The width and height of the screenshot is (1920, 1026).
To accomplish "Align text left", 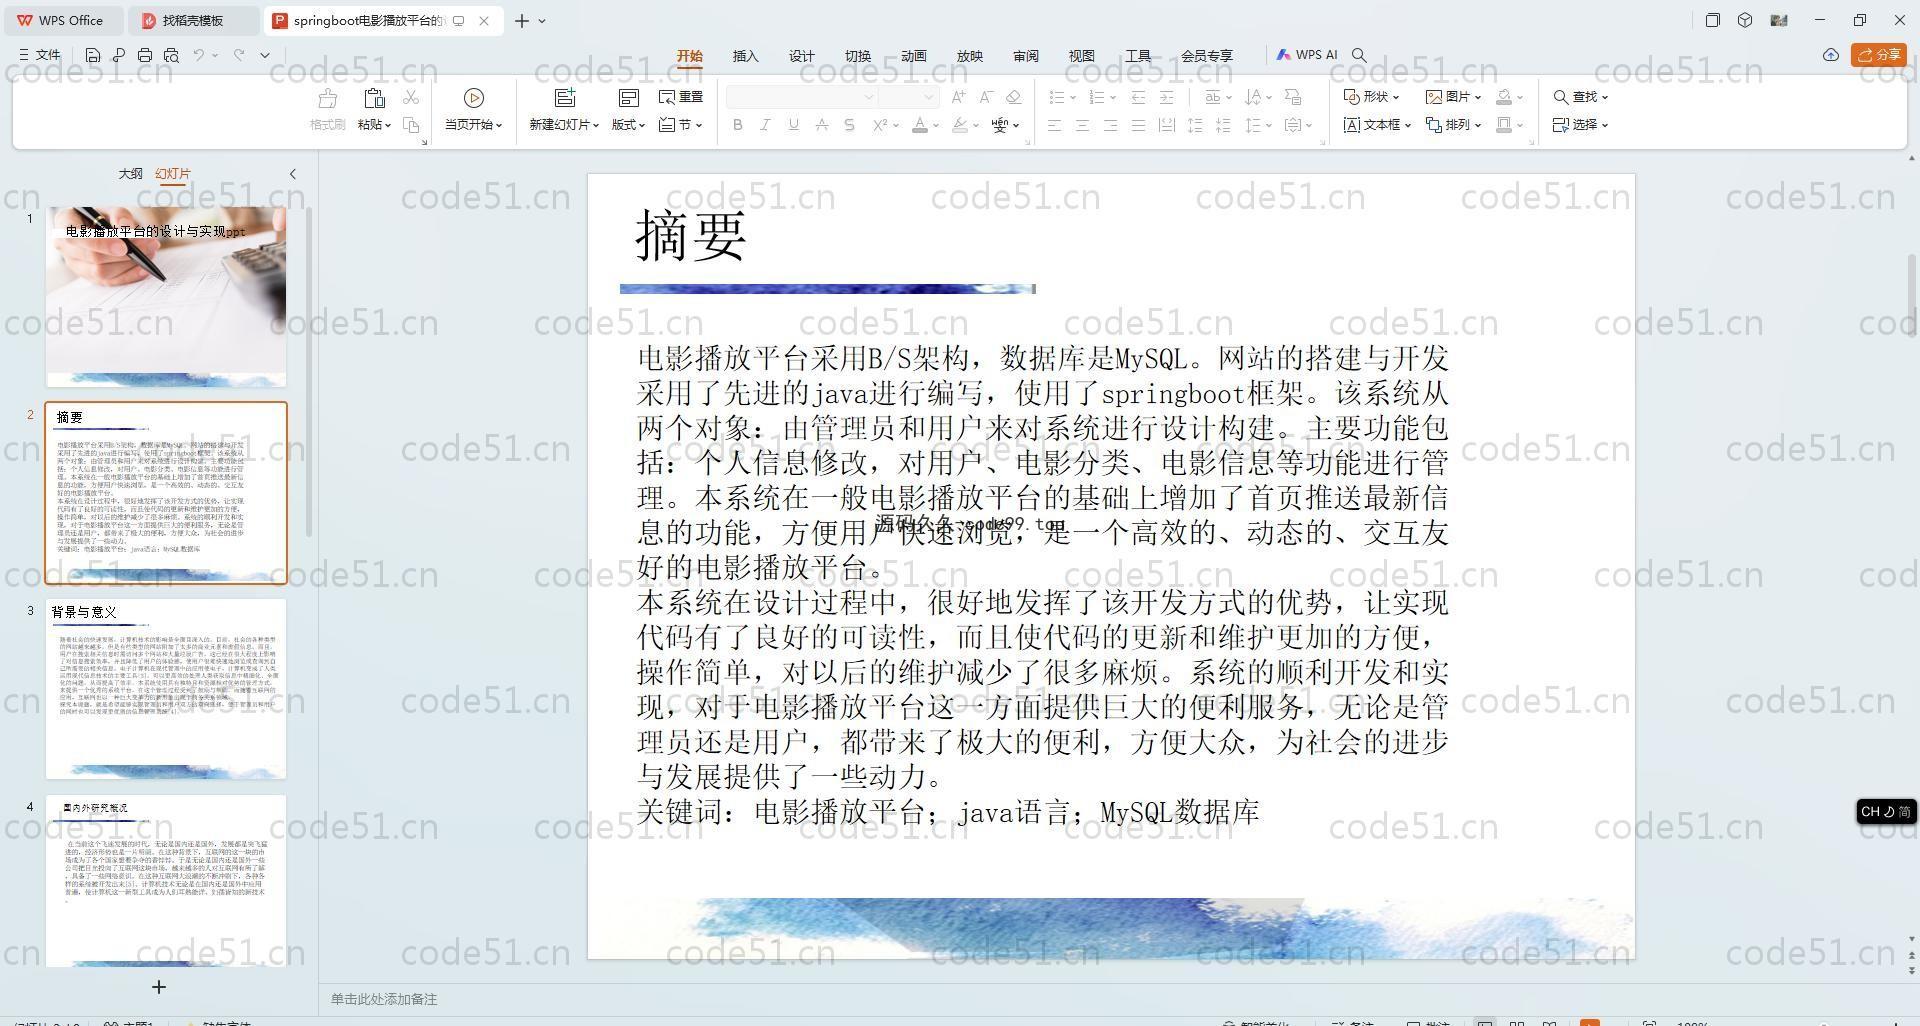I will pos(1054,125).
